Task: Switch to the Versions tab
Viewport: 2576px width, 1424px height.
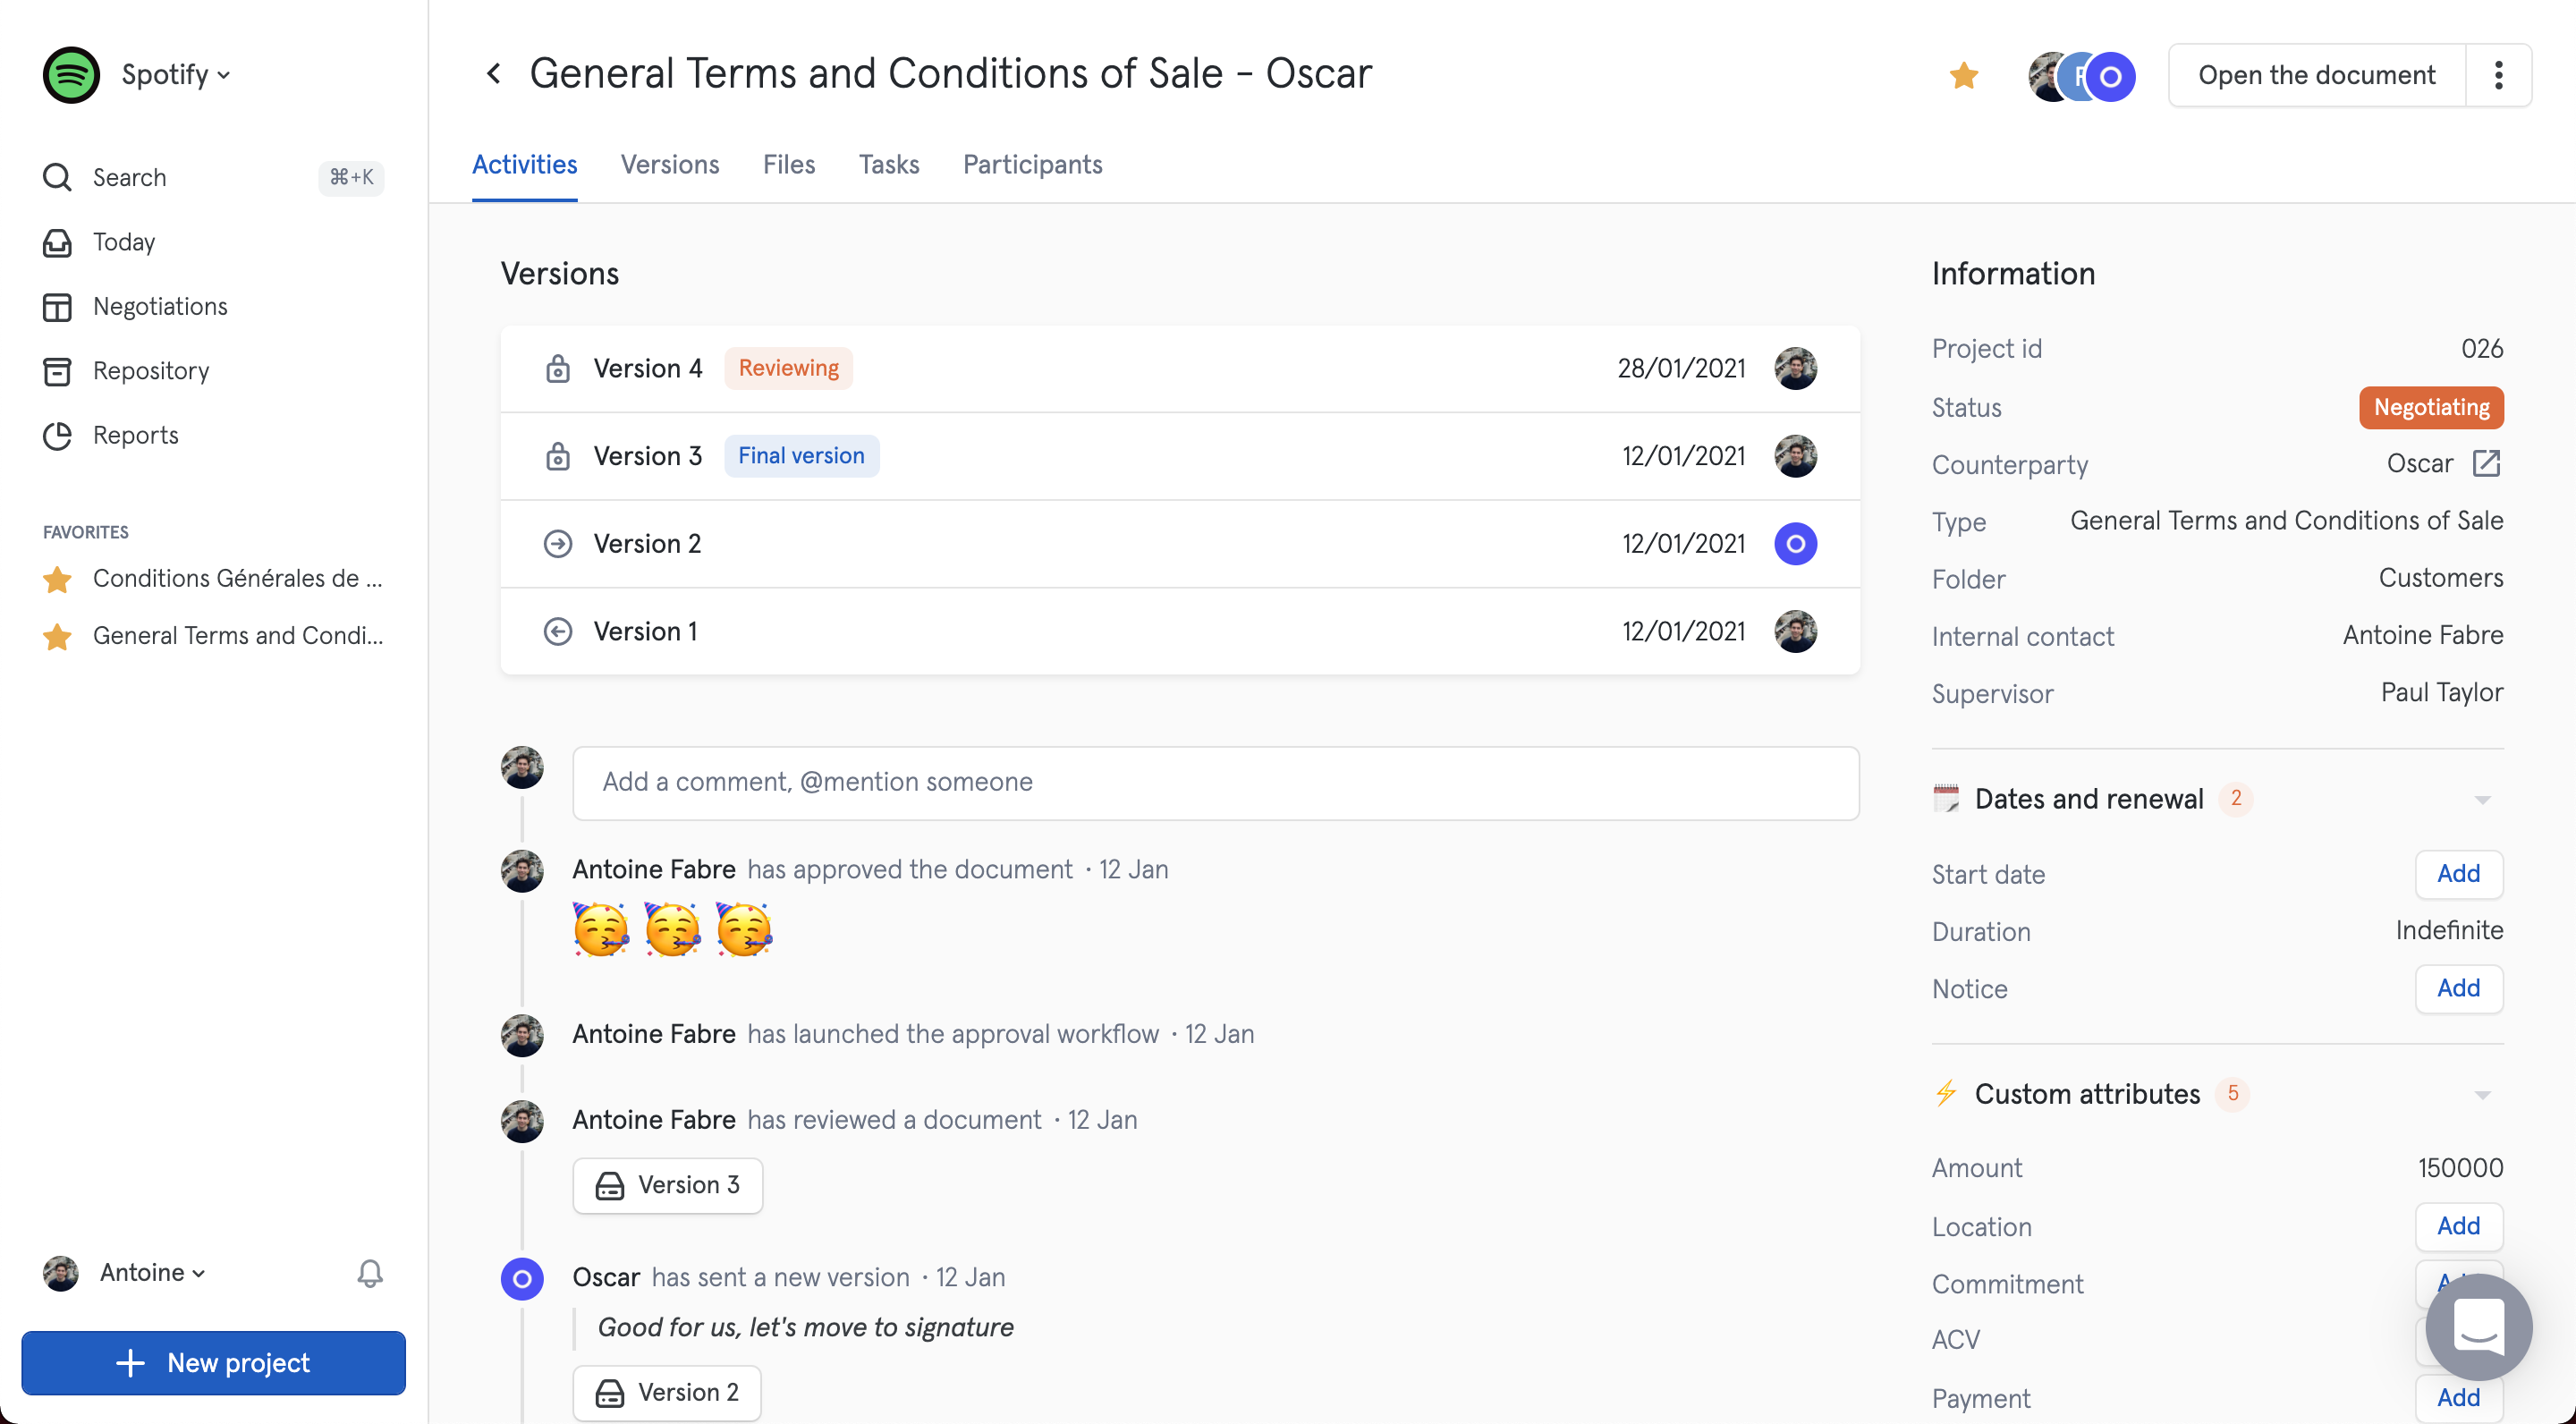Action: [x=669, y=165]
